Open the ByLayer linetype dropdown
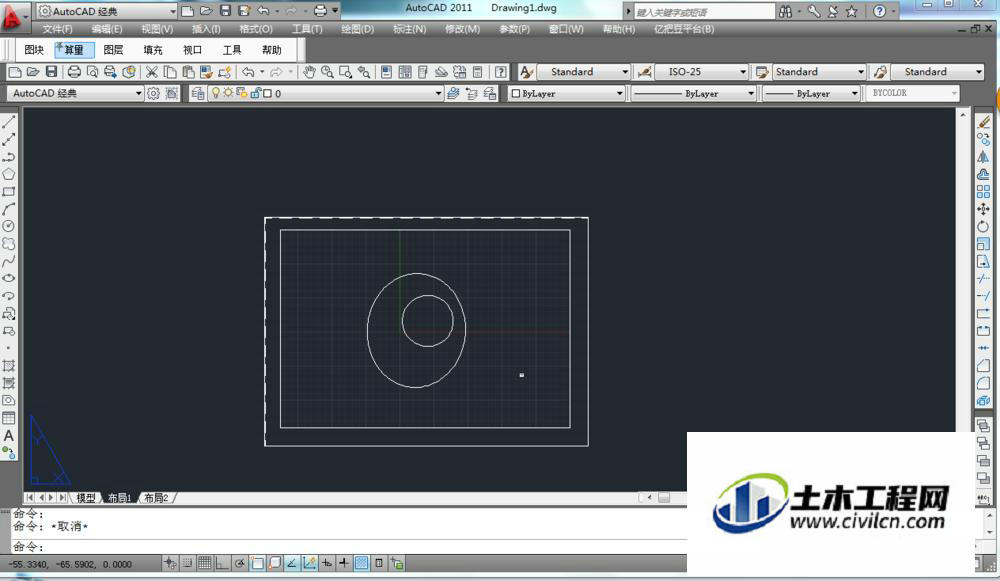 click(x=694, y=94)
